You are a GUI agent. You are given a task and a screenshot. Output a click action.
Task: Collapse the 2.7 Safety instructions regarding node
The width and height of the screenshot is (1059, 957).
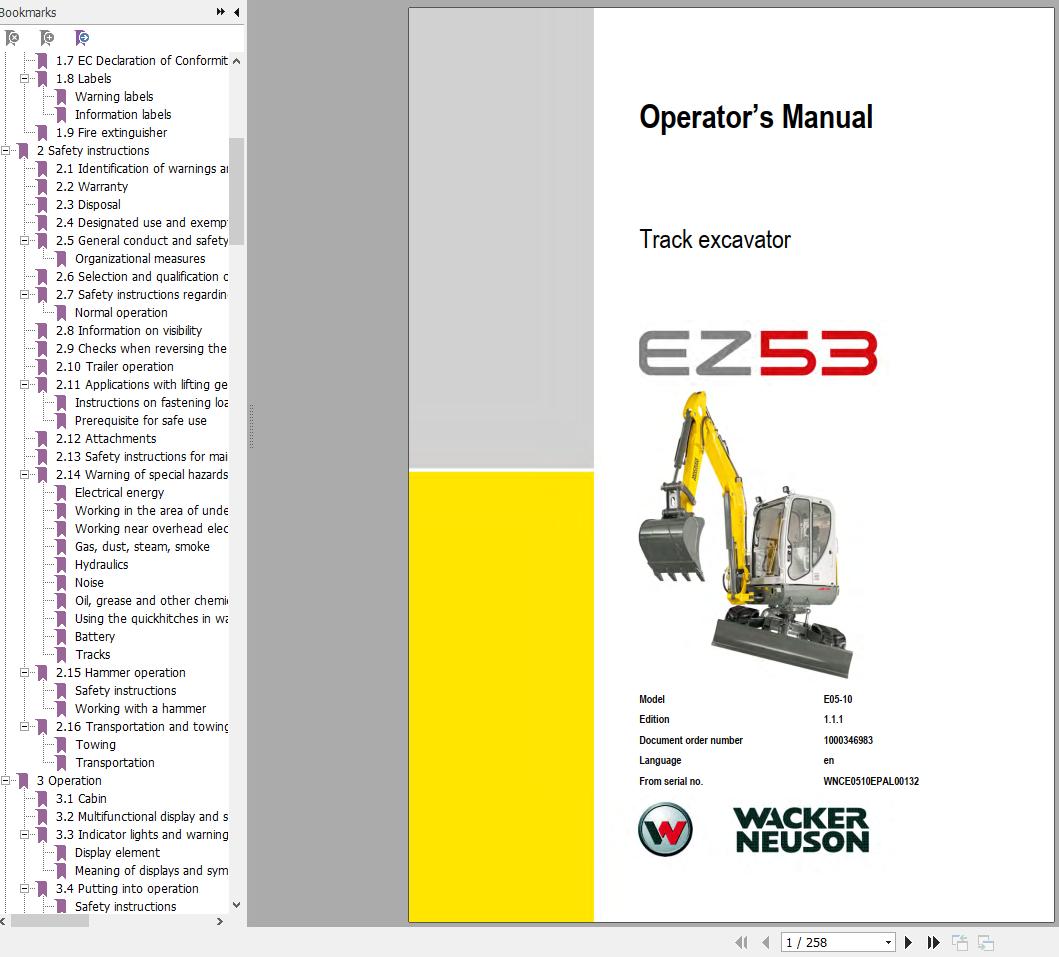click(24, 294)
